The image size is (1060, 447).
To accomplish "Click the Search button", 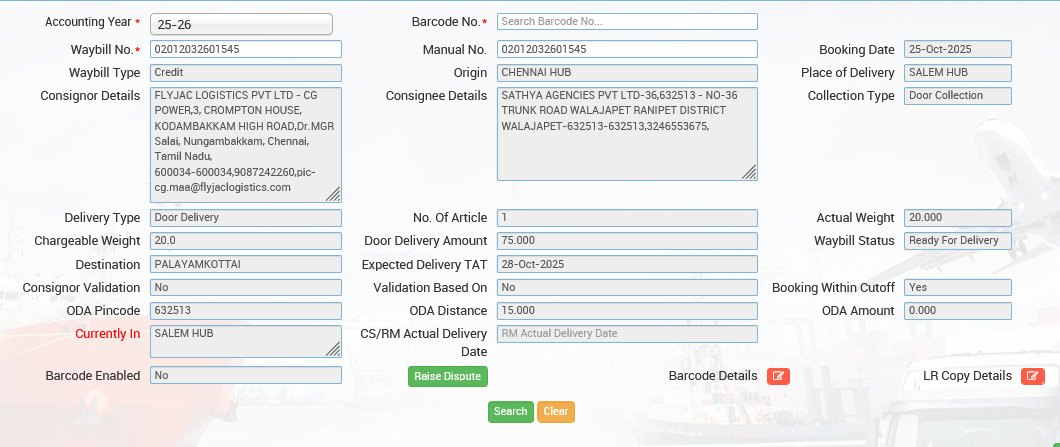I will tap(510, 411).
